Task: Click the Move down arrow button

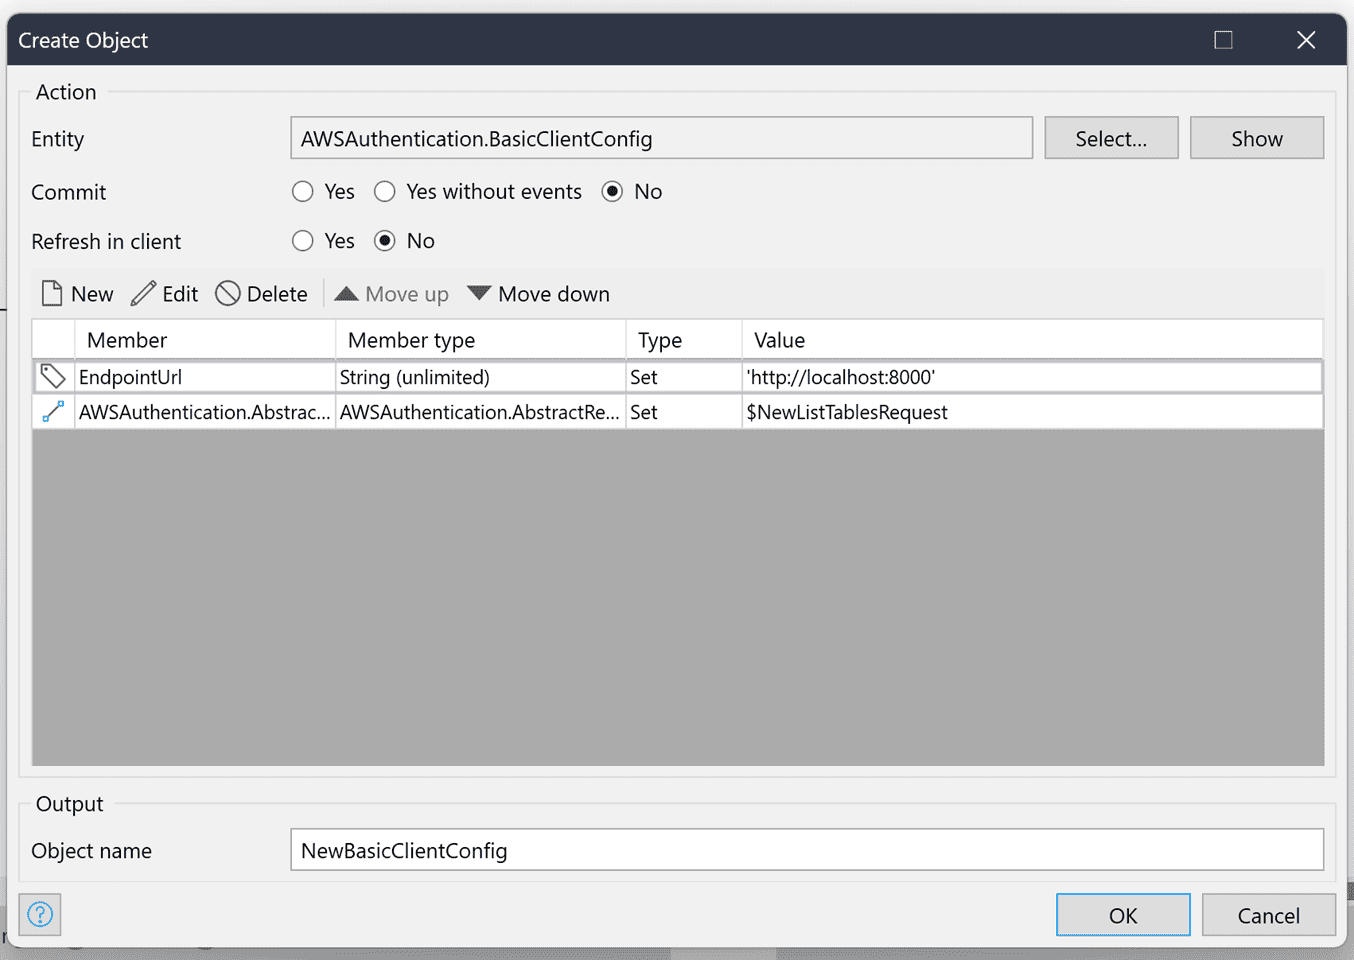Action: pyautogui.click(x=538, y=294)
